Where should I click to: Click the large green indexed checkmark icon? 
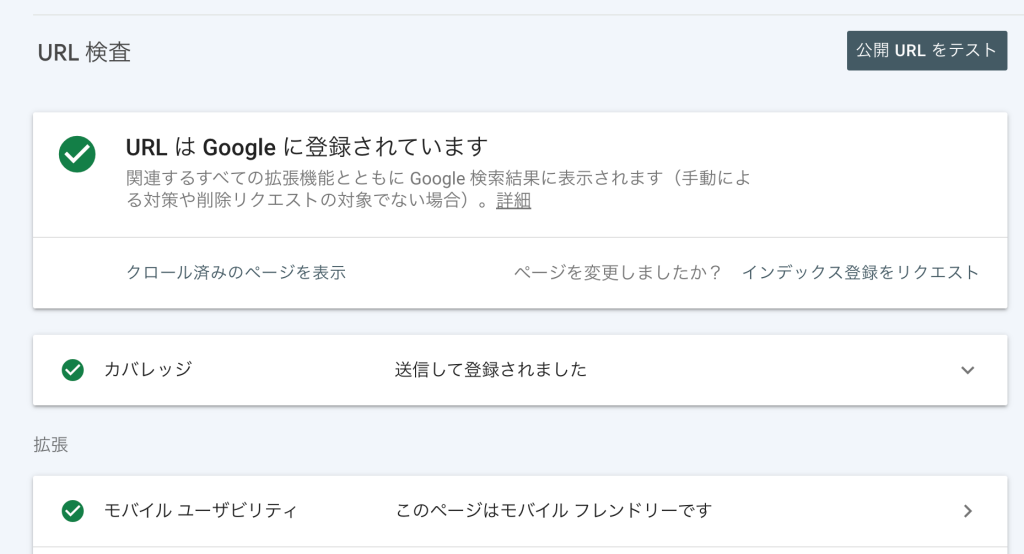[x=77, y=154]
